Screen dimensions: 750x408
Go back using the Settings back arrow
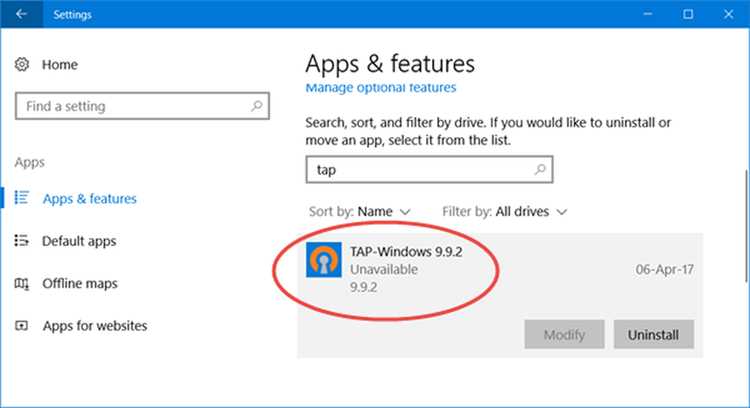21,14
